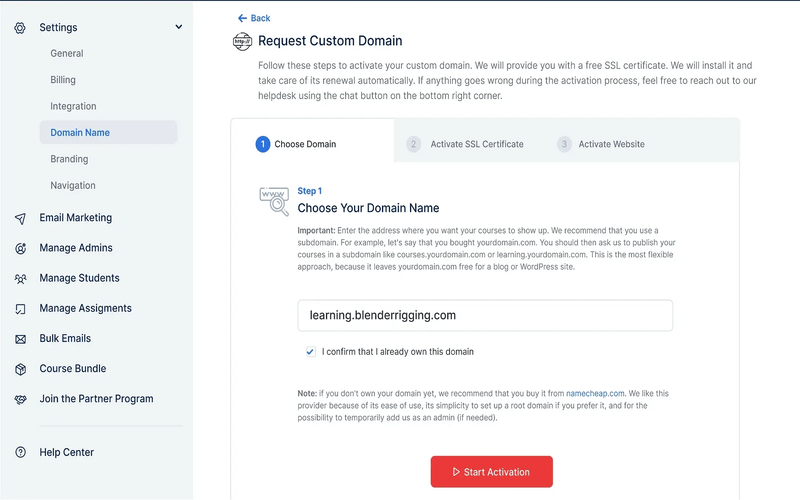The width and height of the screenshot is (800, 500).
Task: Switch to the Activate SSL Certificate tab
Action: click(476, 144)
